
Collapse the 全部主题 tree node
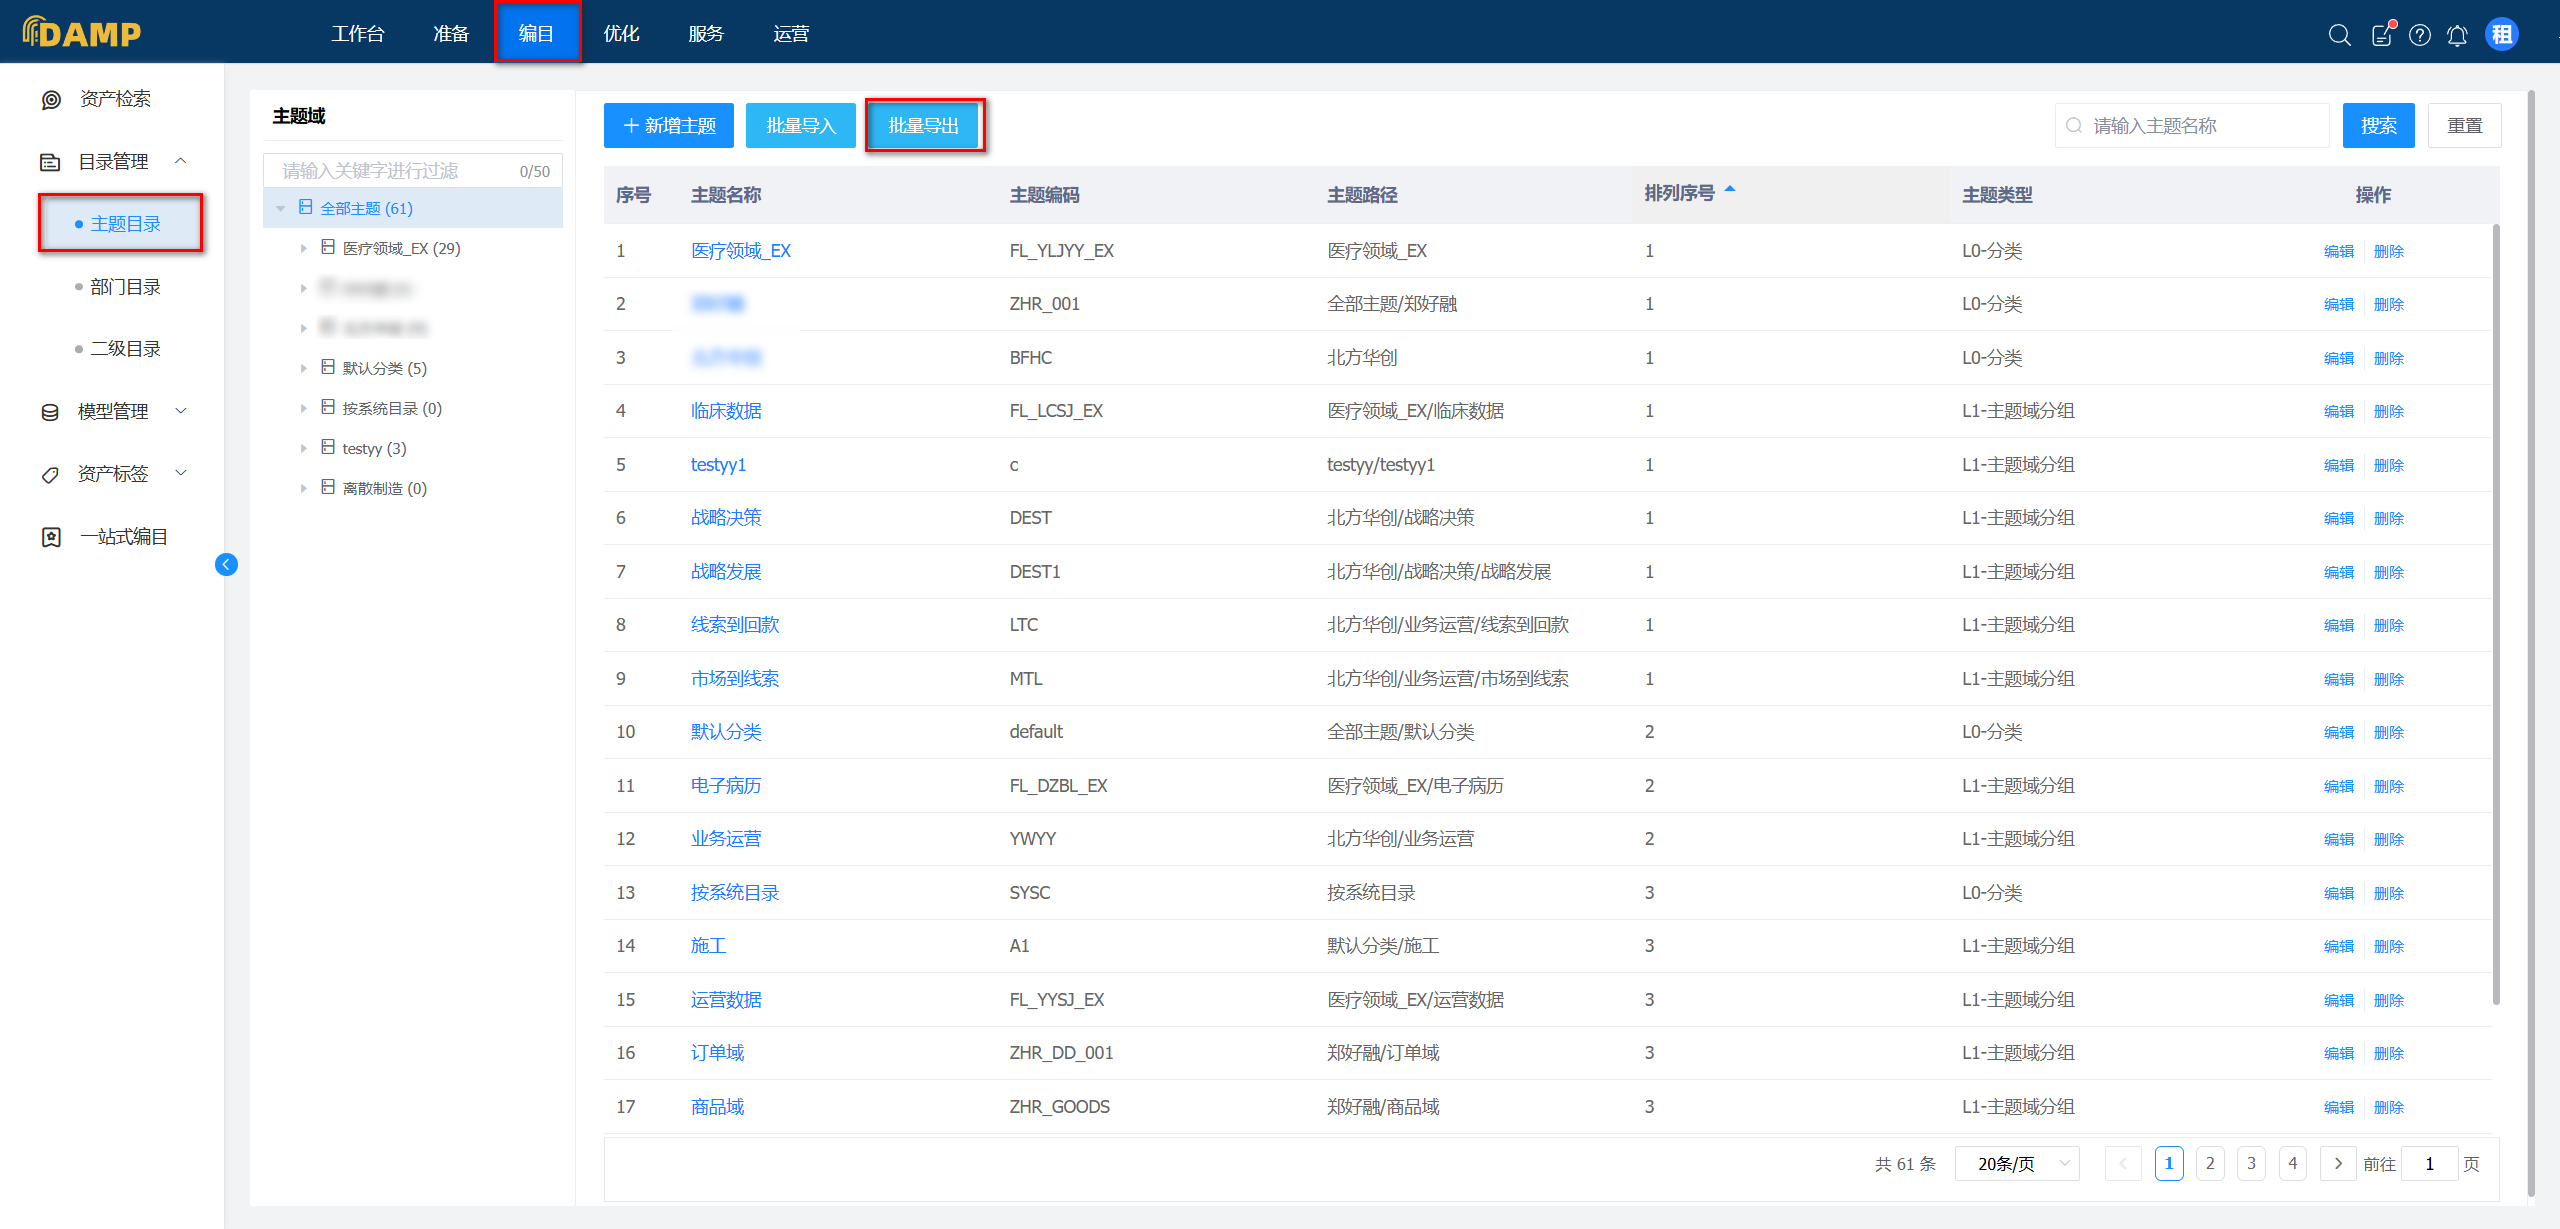click(x=281, y=208)
